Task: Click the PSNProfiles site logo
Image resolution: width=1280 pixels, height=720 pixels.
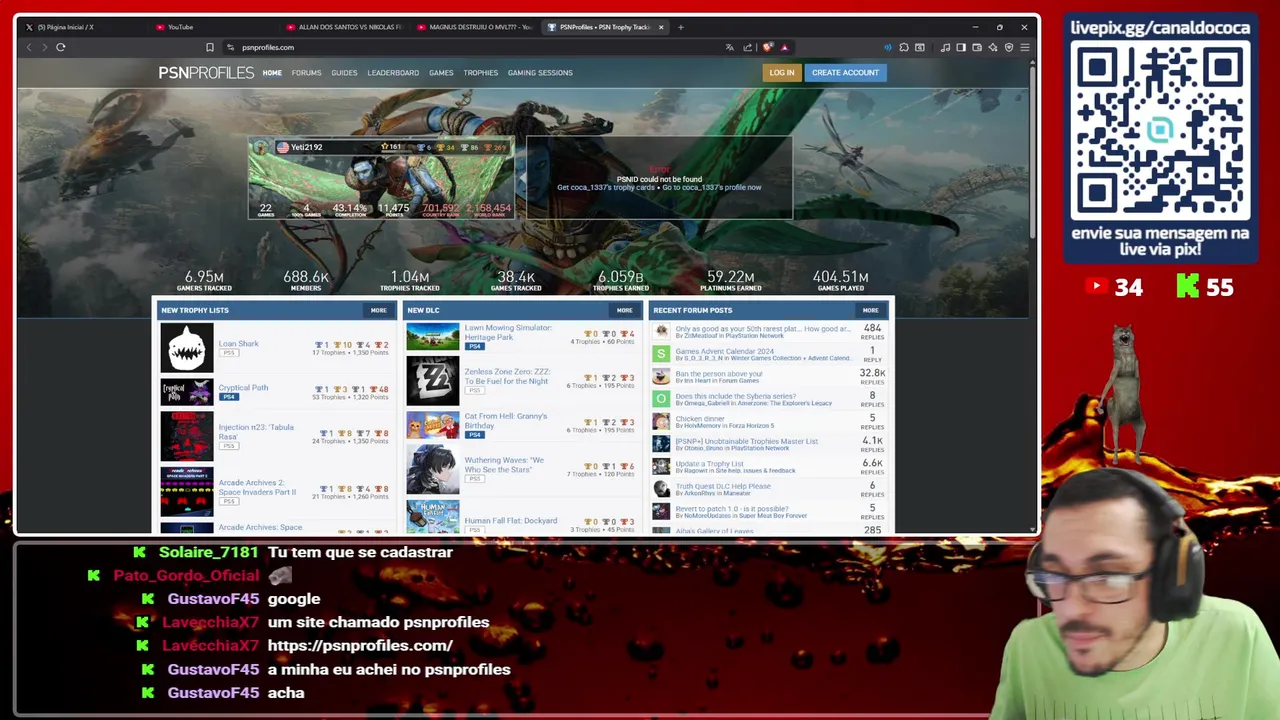Action: coord(206,72)
